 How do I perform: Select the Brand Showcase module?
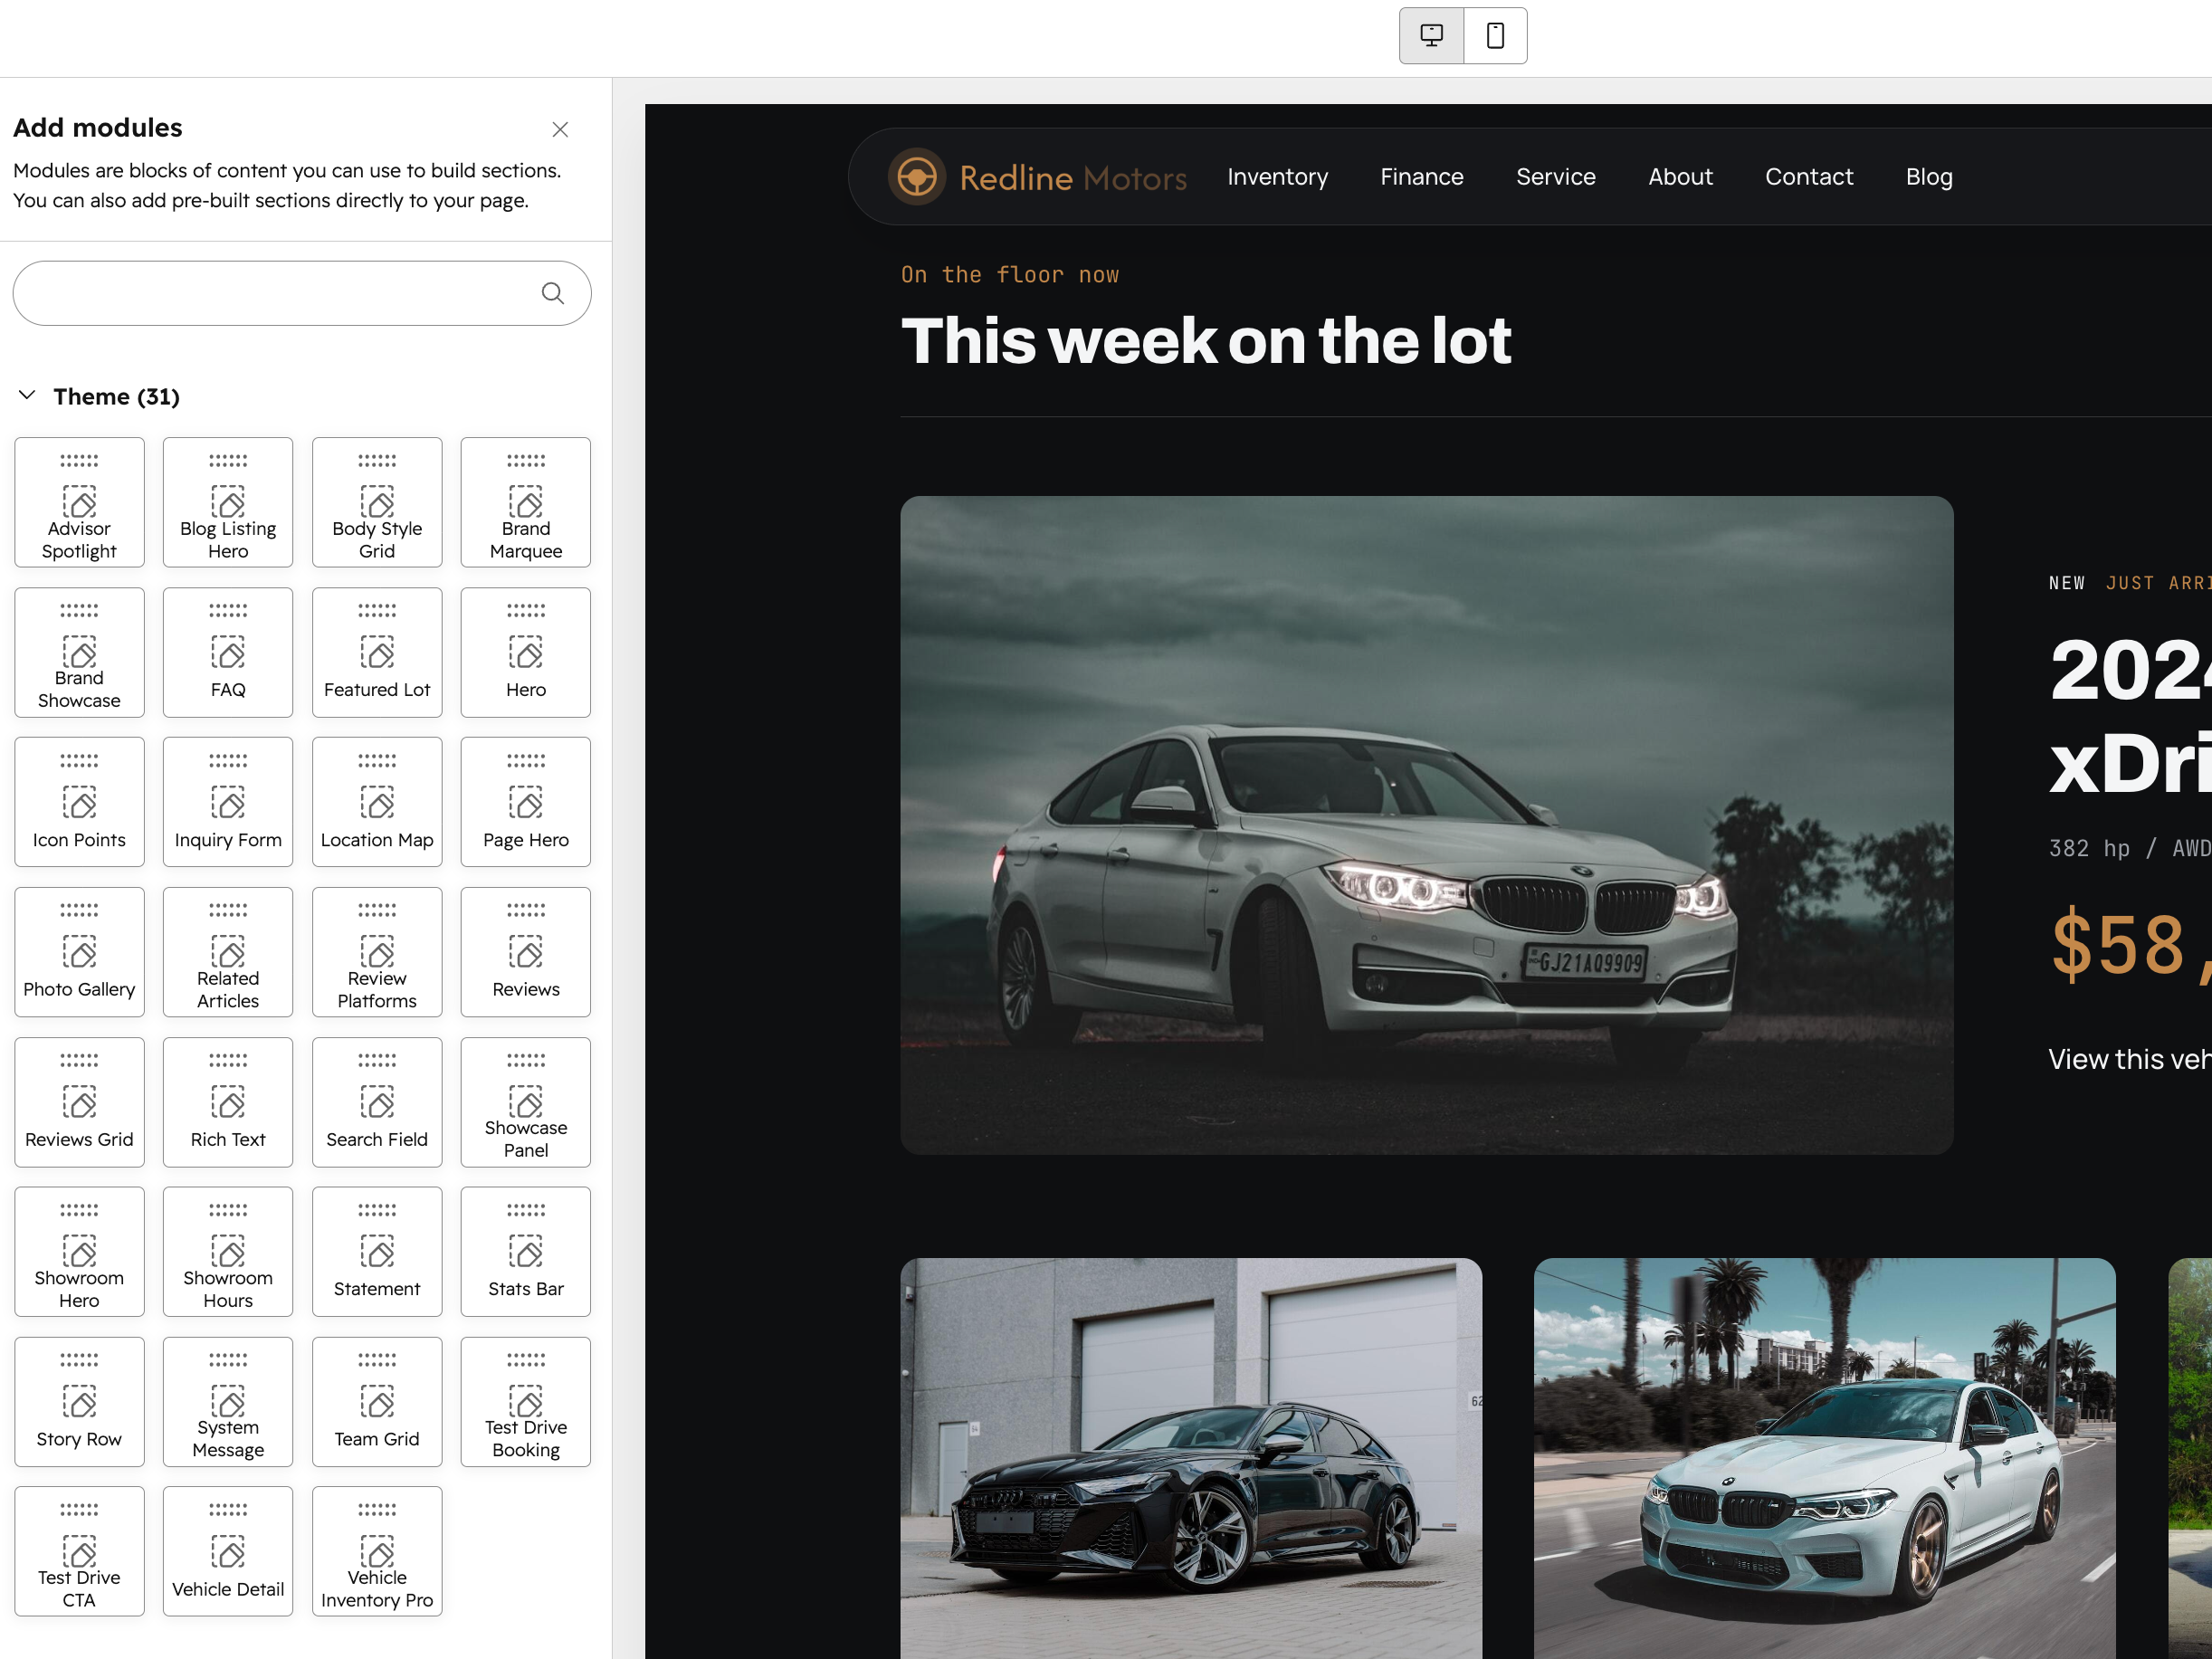[x=79, y=652]
